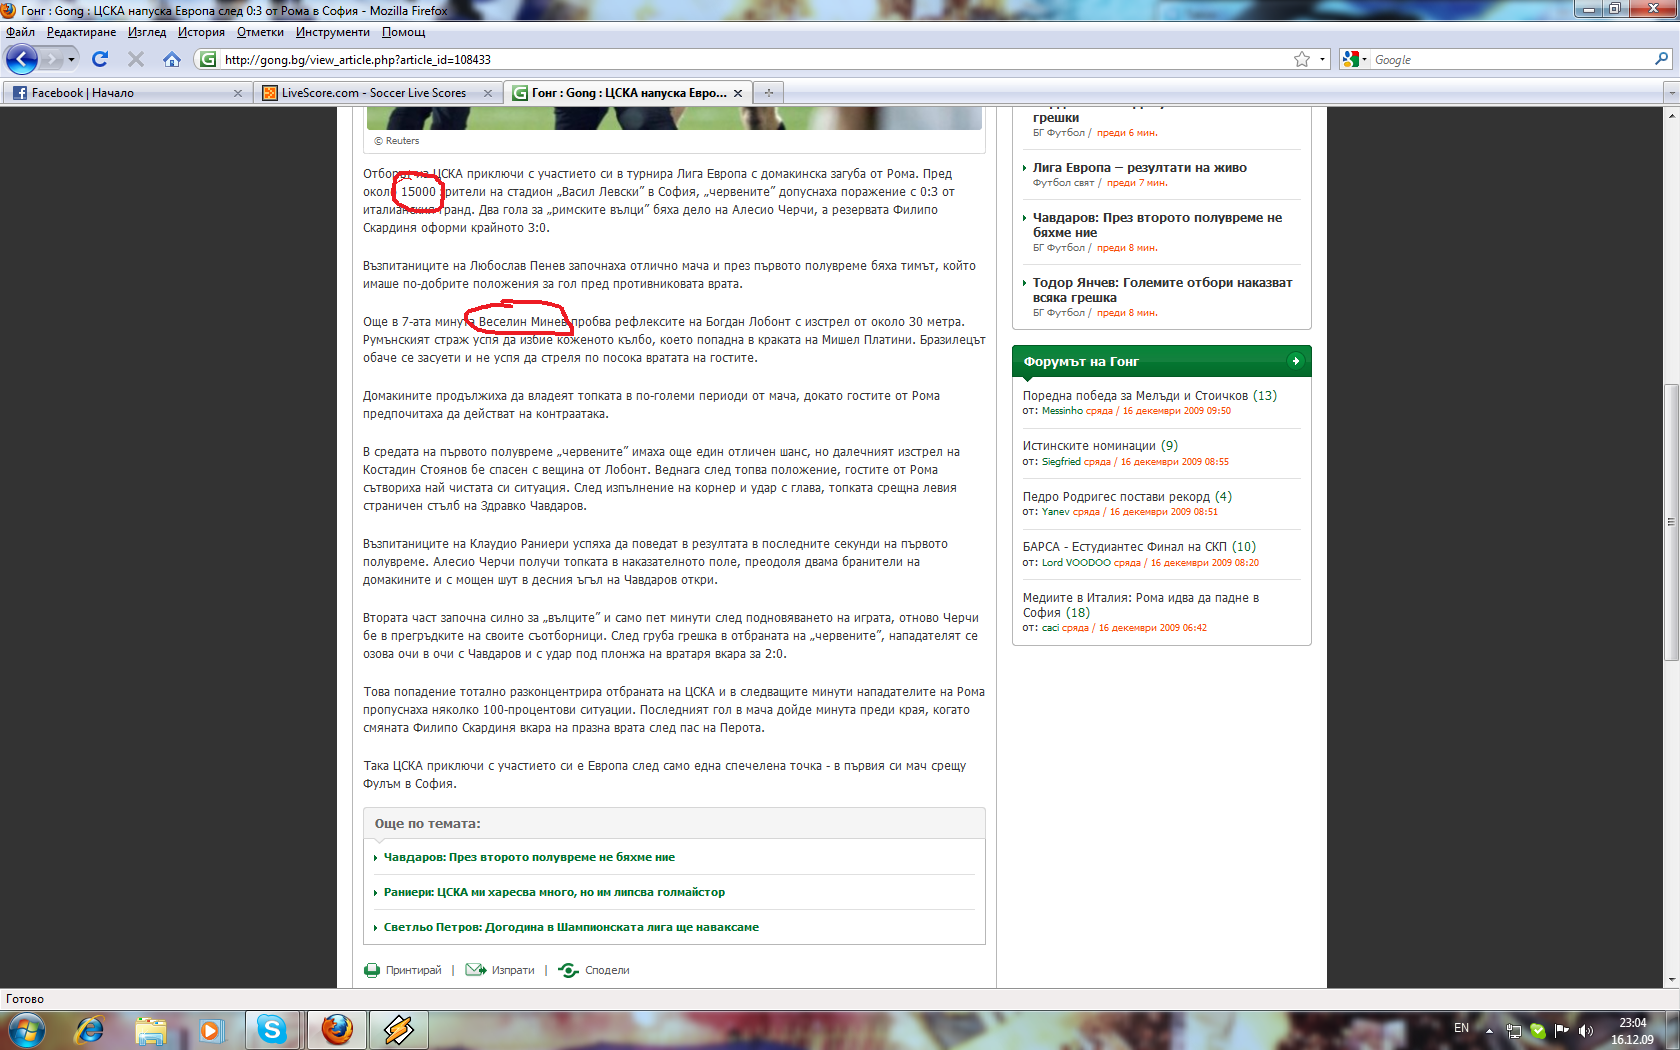Click the vertical page scrollbar thumb
The height and width of the screenshot is (1050, 1680).
pos(1670,520)
